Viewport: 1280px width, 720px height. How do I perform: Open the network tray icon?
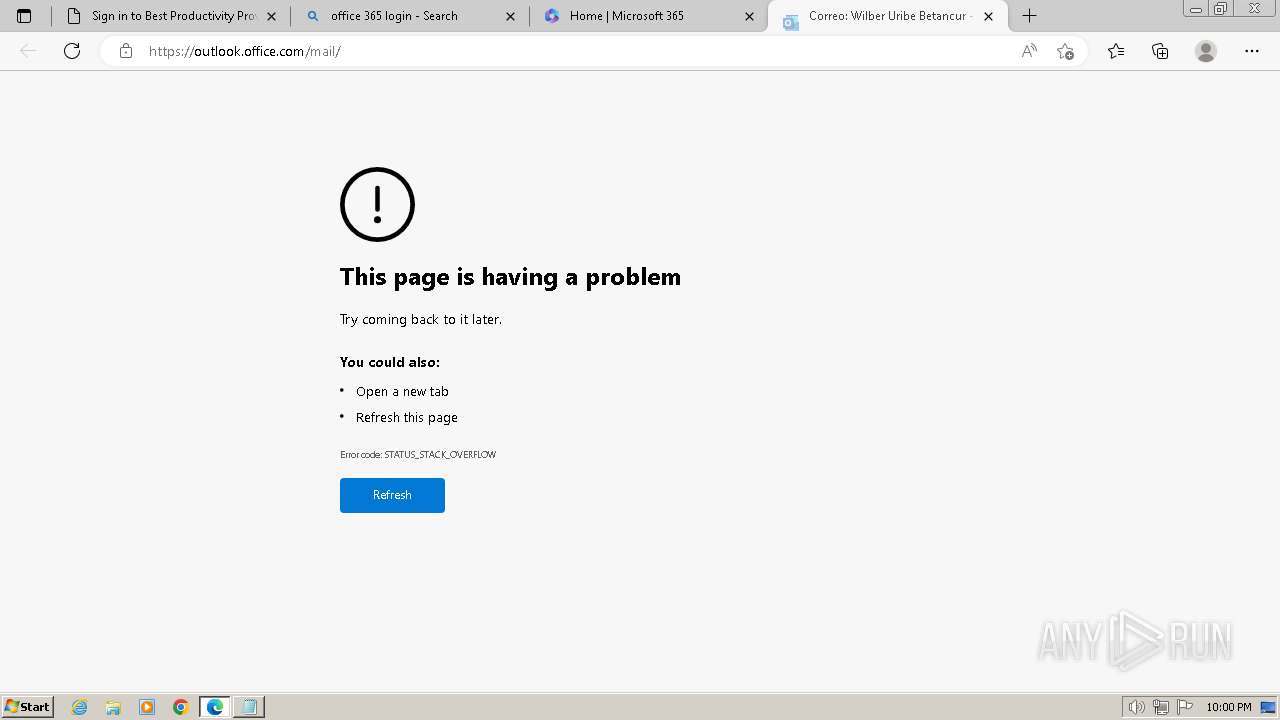pyautogui.click(x=1161, y=707)
